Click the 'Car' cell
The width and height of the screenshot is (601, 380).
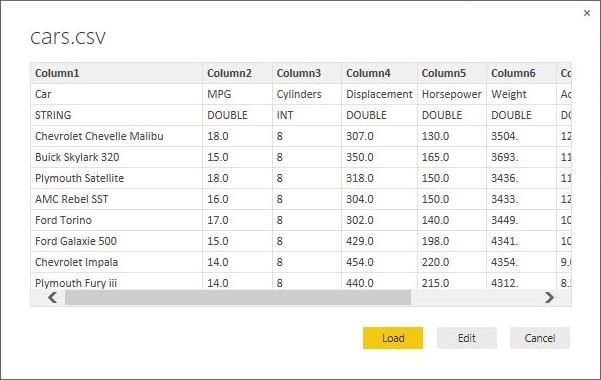pos(117,94)
